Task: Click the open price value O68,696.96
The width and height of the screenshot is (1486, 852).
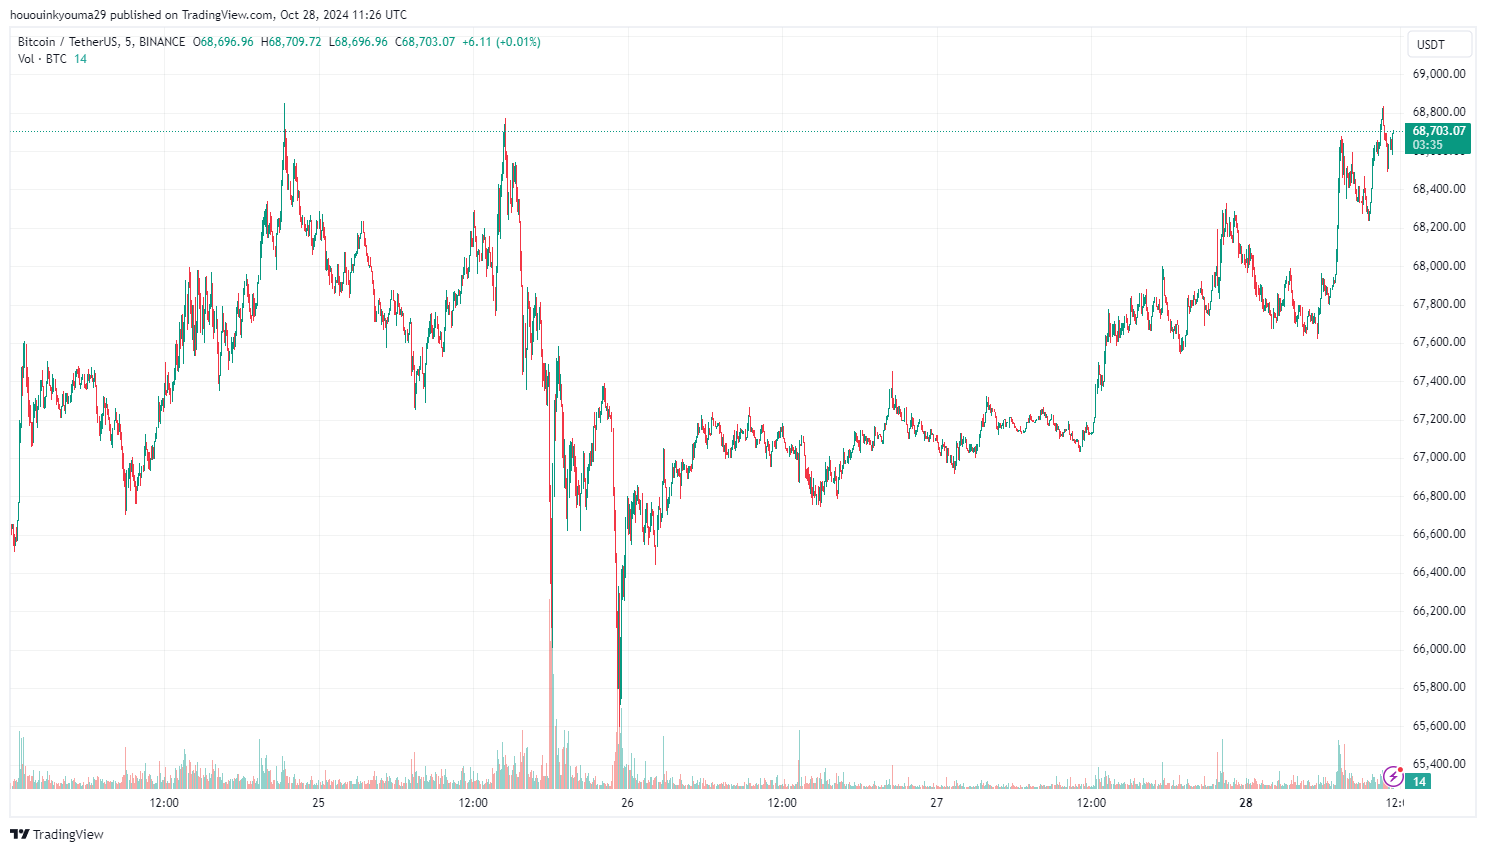Action: tap(224, 42)
